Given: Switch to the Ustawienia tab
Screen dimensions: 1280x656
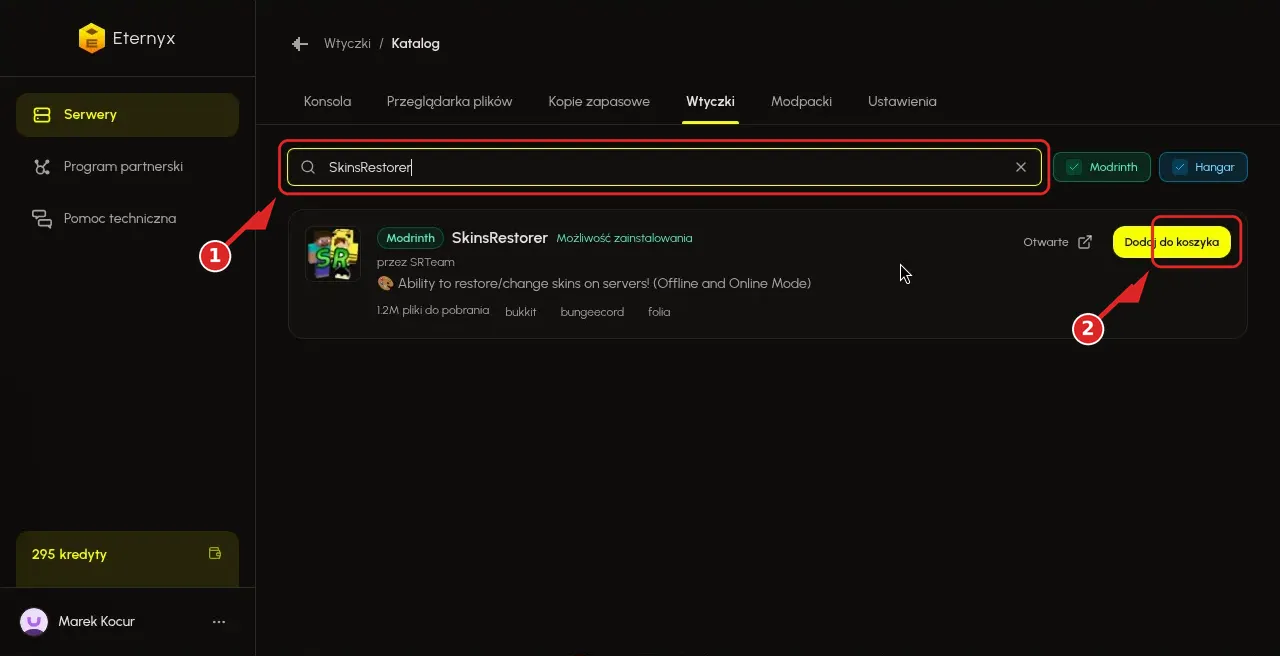Looking at the screenshot, I should [902, 102].
